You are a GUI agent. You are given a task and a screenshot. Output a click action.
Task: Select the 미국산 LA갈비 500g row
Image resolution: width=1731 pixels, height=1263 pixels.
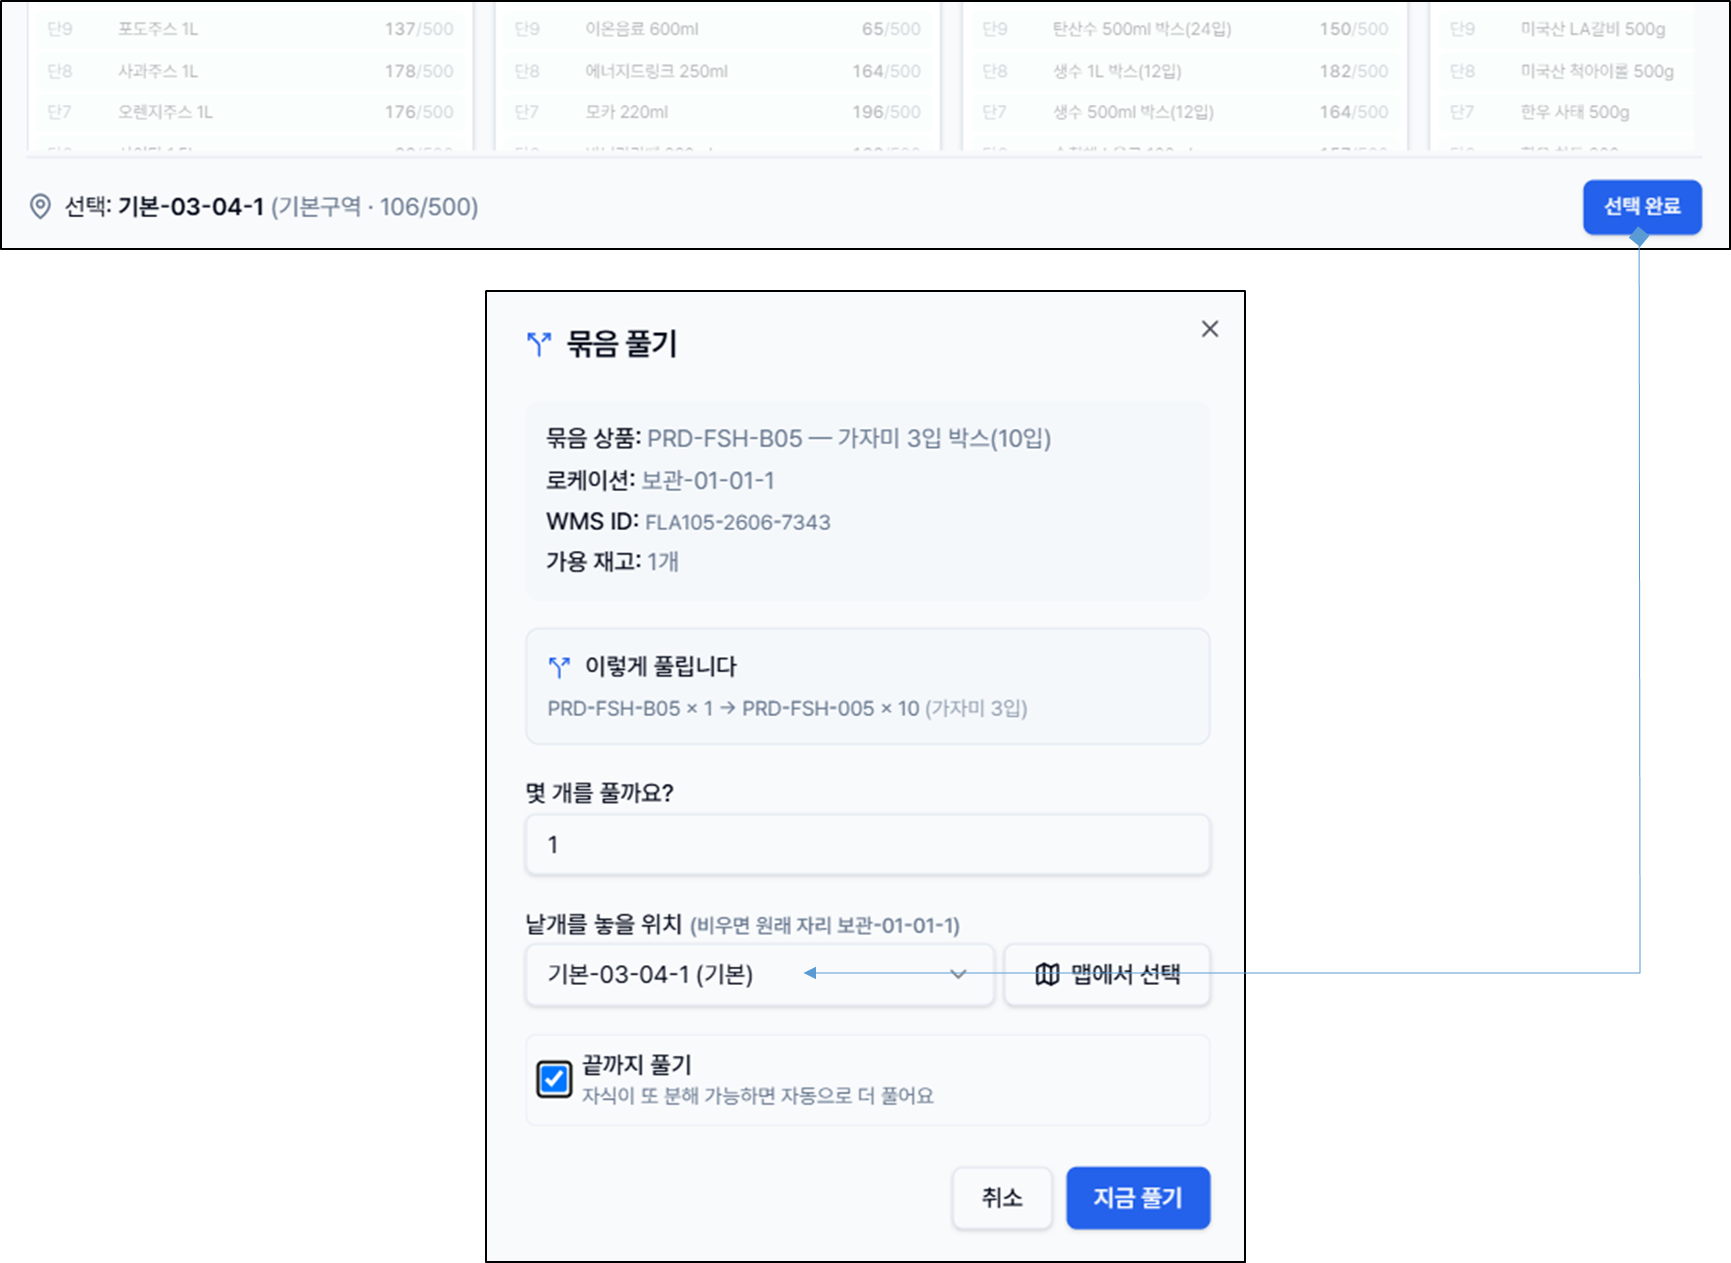point(1565,29)
